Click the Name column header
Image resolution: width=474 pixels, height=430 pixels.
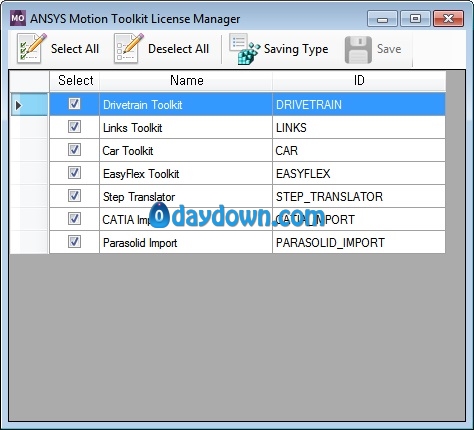186,81
